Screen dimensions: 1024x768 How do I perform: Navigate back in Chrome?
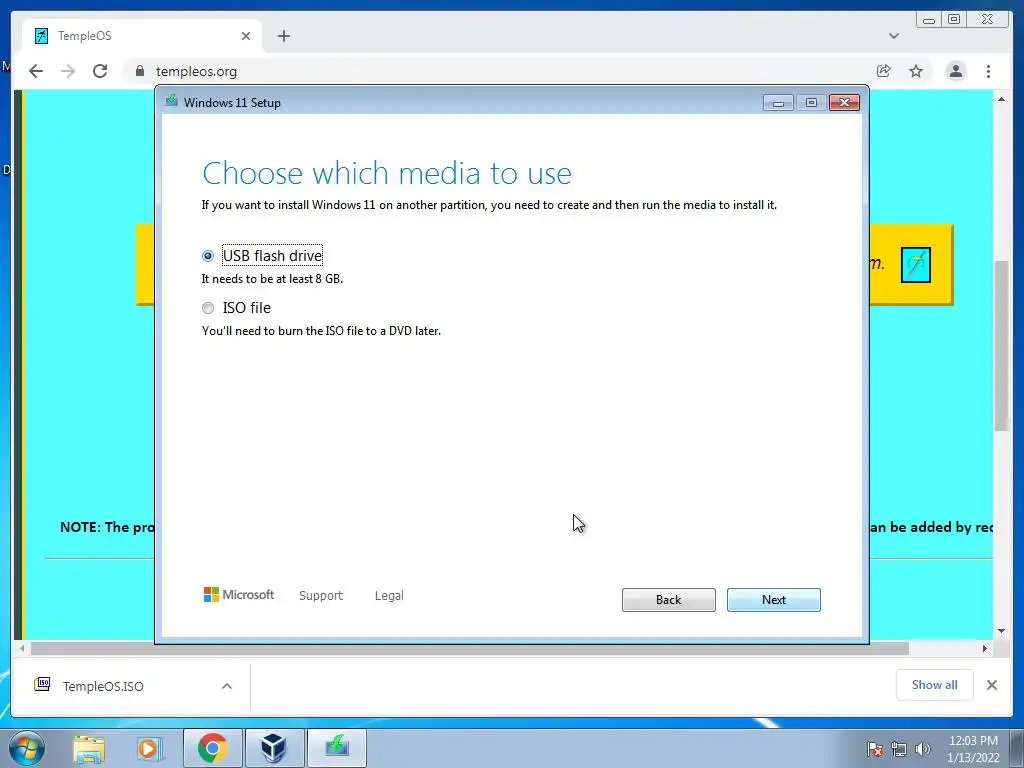(x=36, y=71)
